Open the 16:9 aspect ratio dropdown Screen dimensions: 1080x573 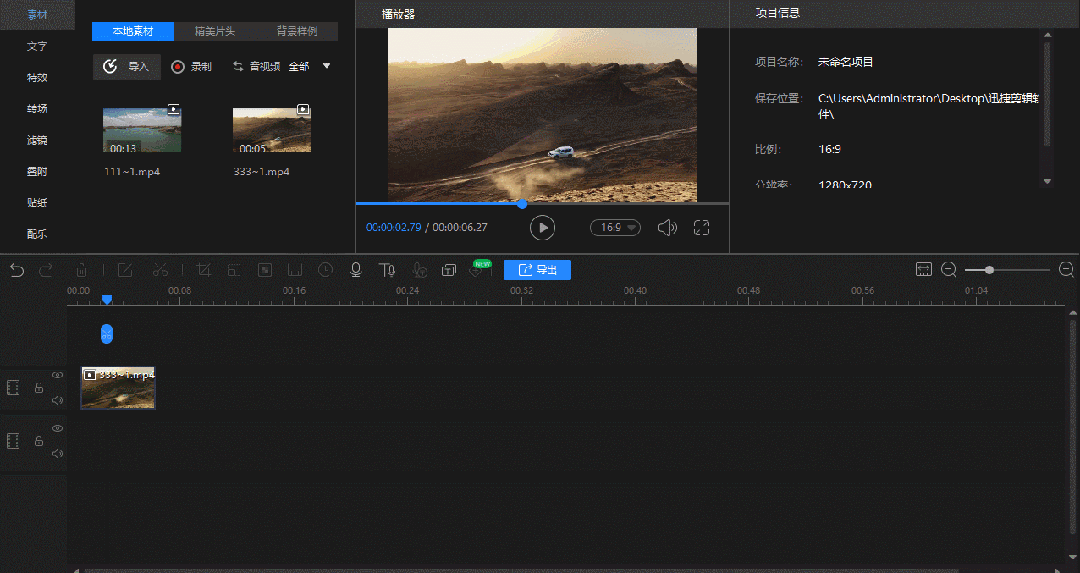coord(615,227)
